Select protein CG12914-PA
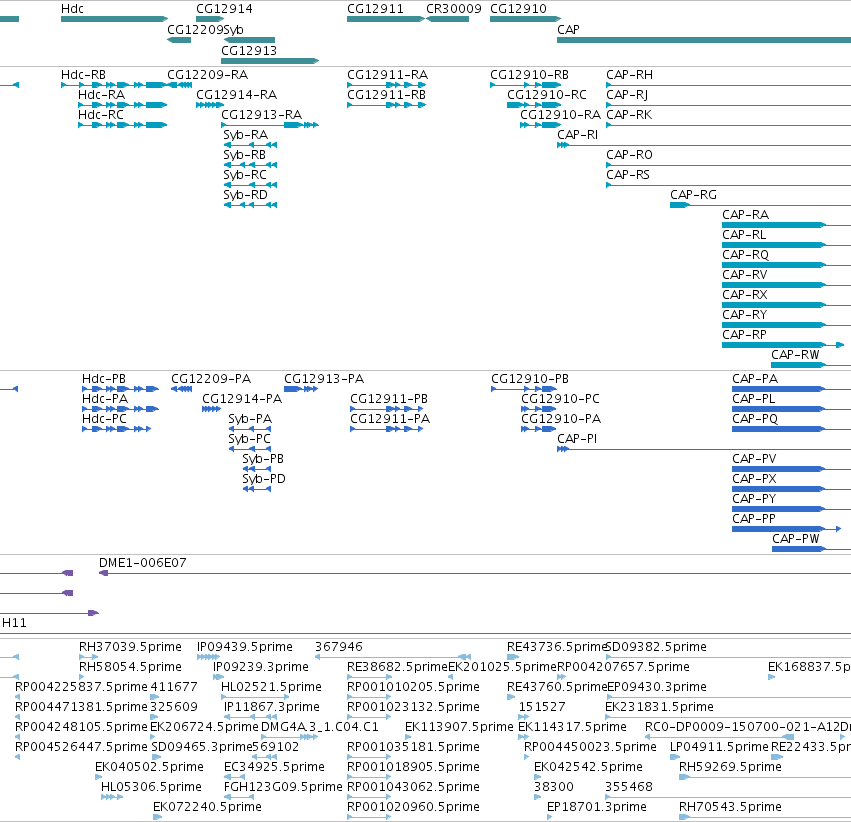The width and height of the screenshot is (851, 822). [211, 409]
